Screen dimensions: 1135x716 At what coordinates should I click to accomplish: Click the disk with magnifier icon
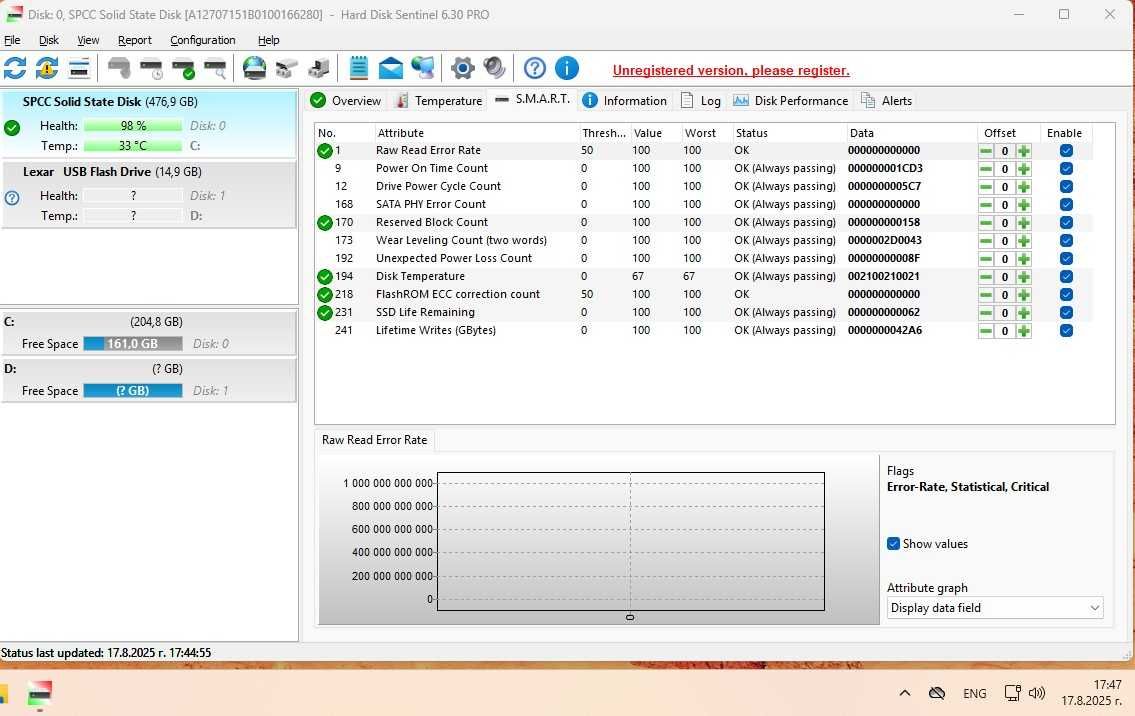[215, 68]
